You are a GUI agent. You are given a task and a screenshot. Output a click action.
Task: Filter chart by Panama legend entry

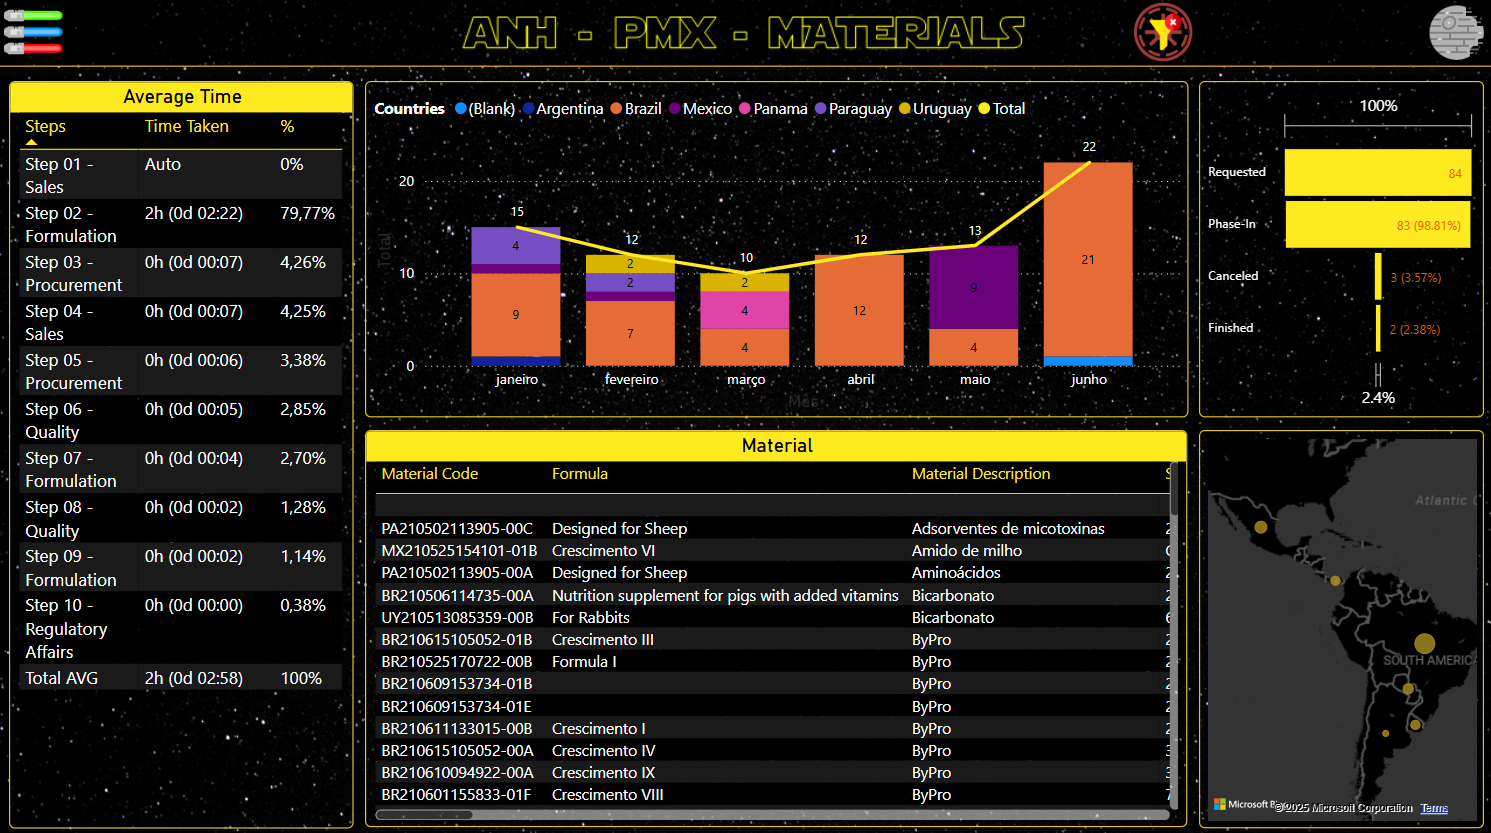tap(773, 108)
